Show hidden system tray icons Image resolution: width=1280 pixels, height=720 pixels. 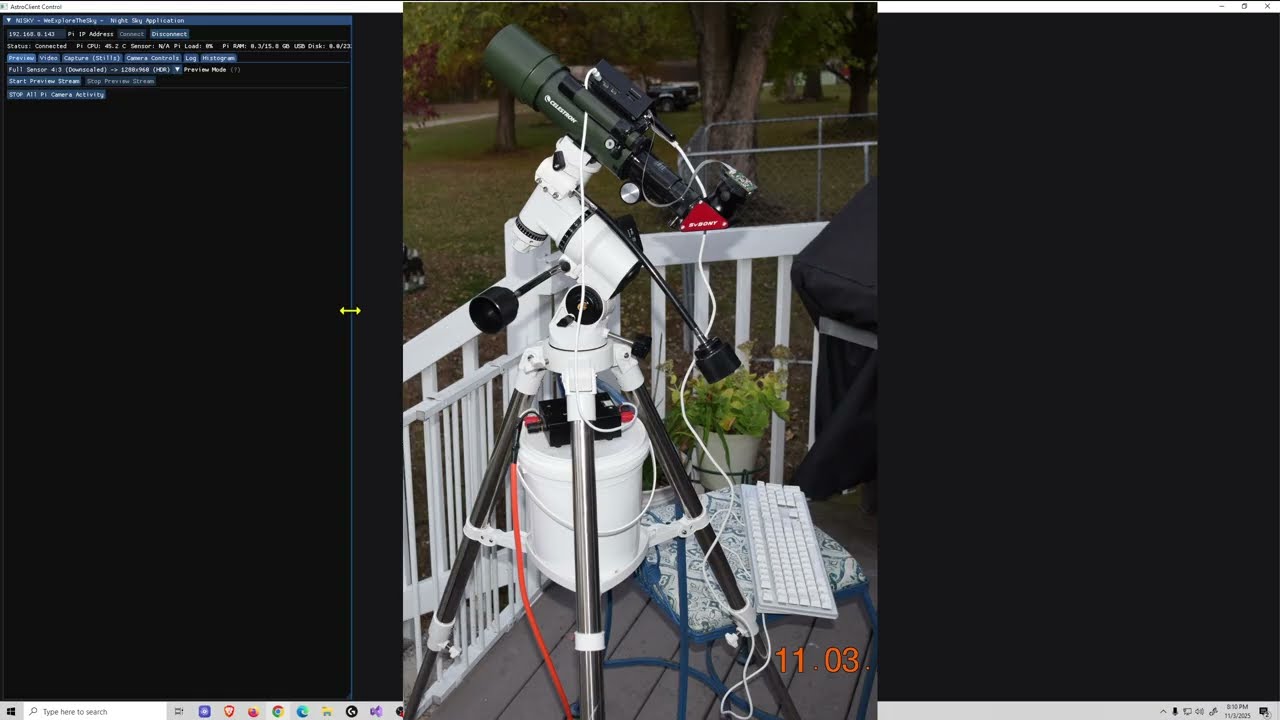coord(1163,712)
